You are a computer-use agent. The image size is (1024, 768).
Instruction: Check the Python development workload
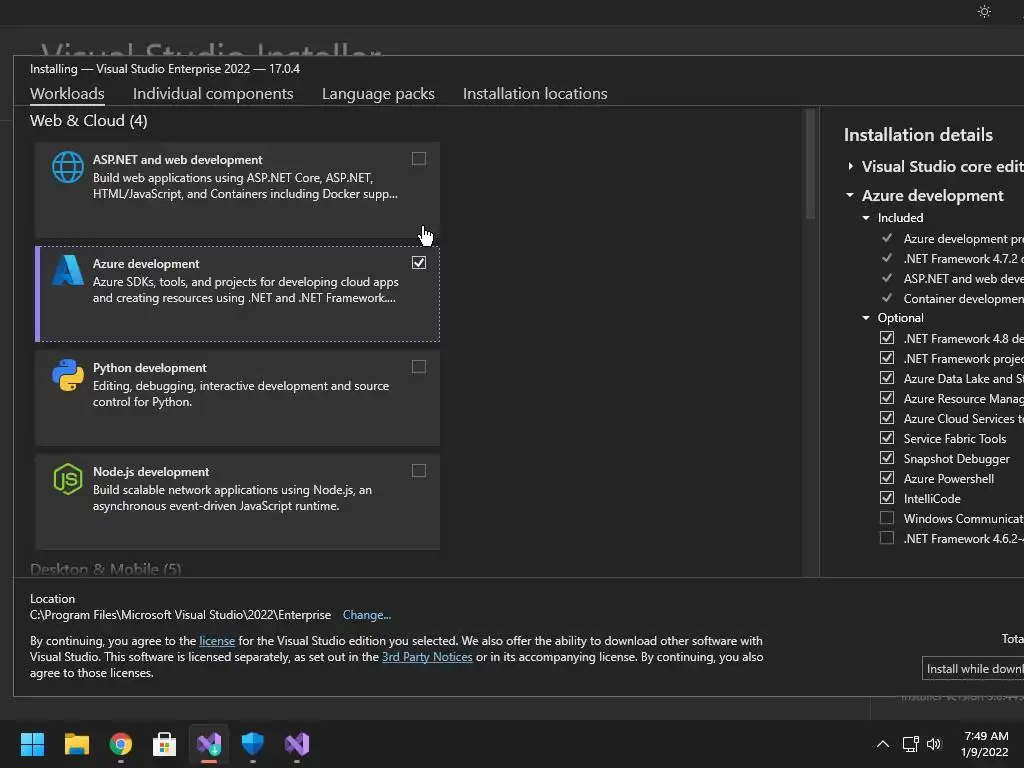click(419, 366)
